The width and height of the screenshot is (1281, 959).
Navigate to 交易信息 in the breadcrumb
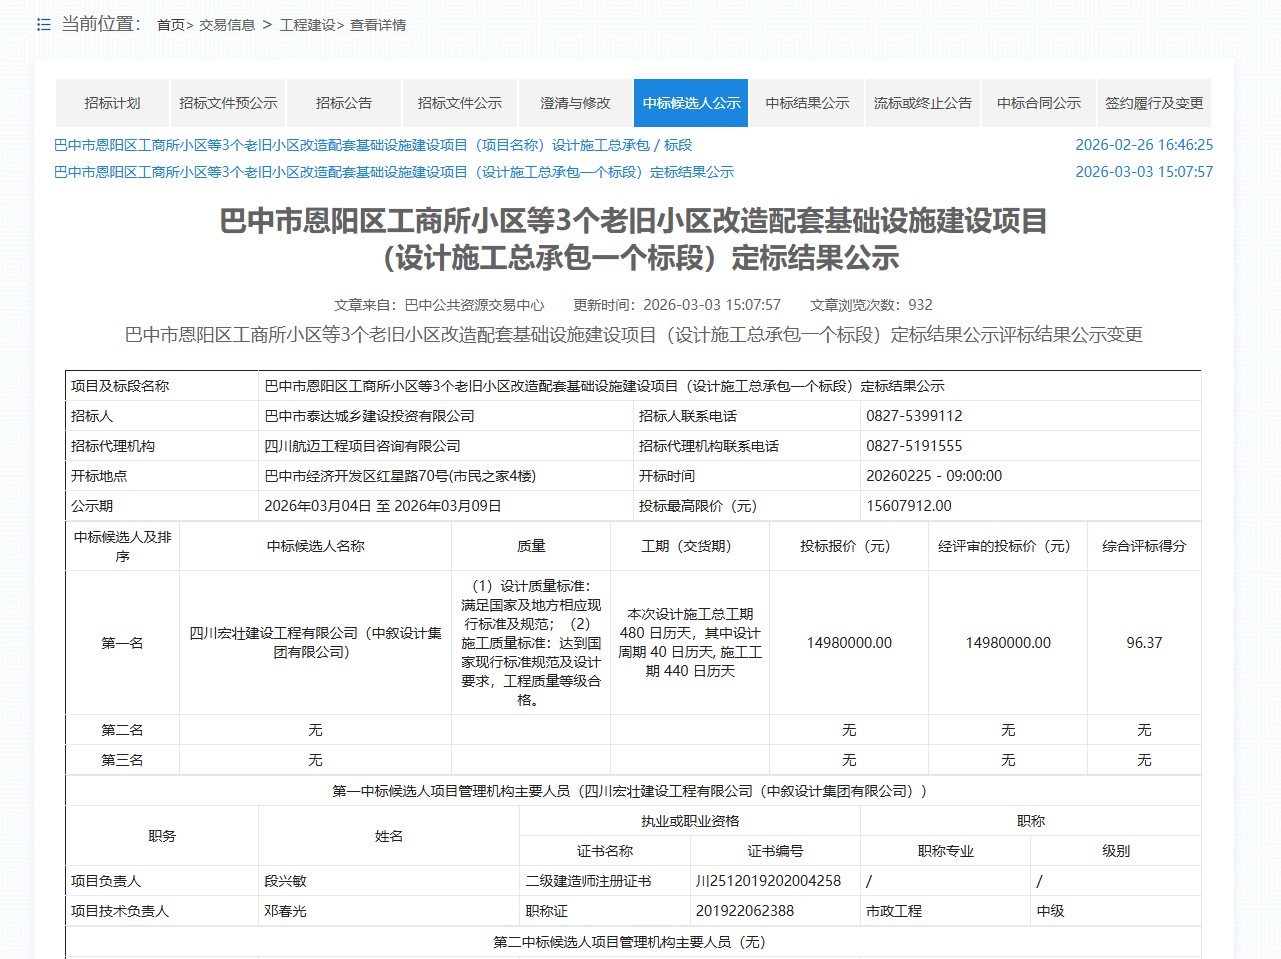tap(227, 25)
